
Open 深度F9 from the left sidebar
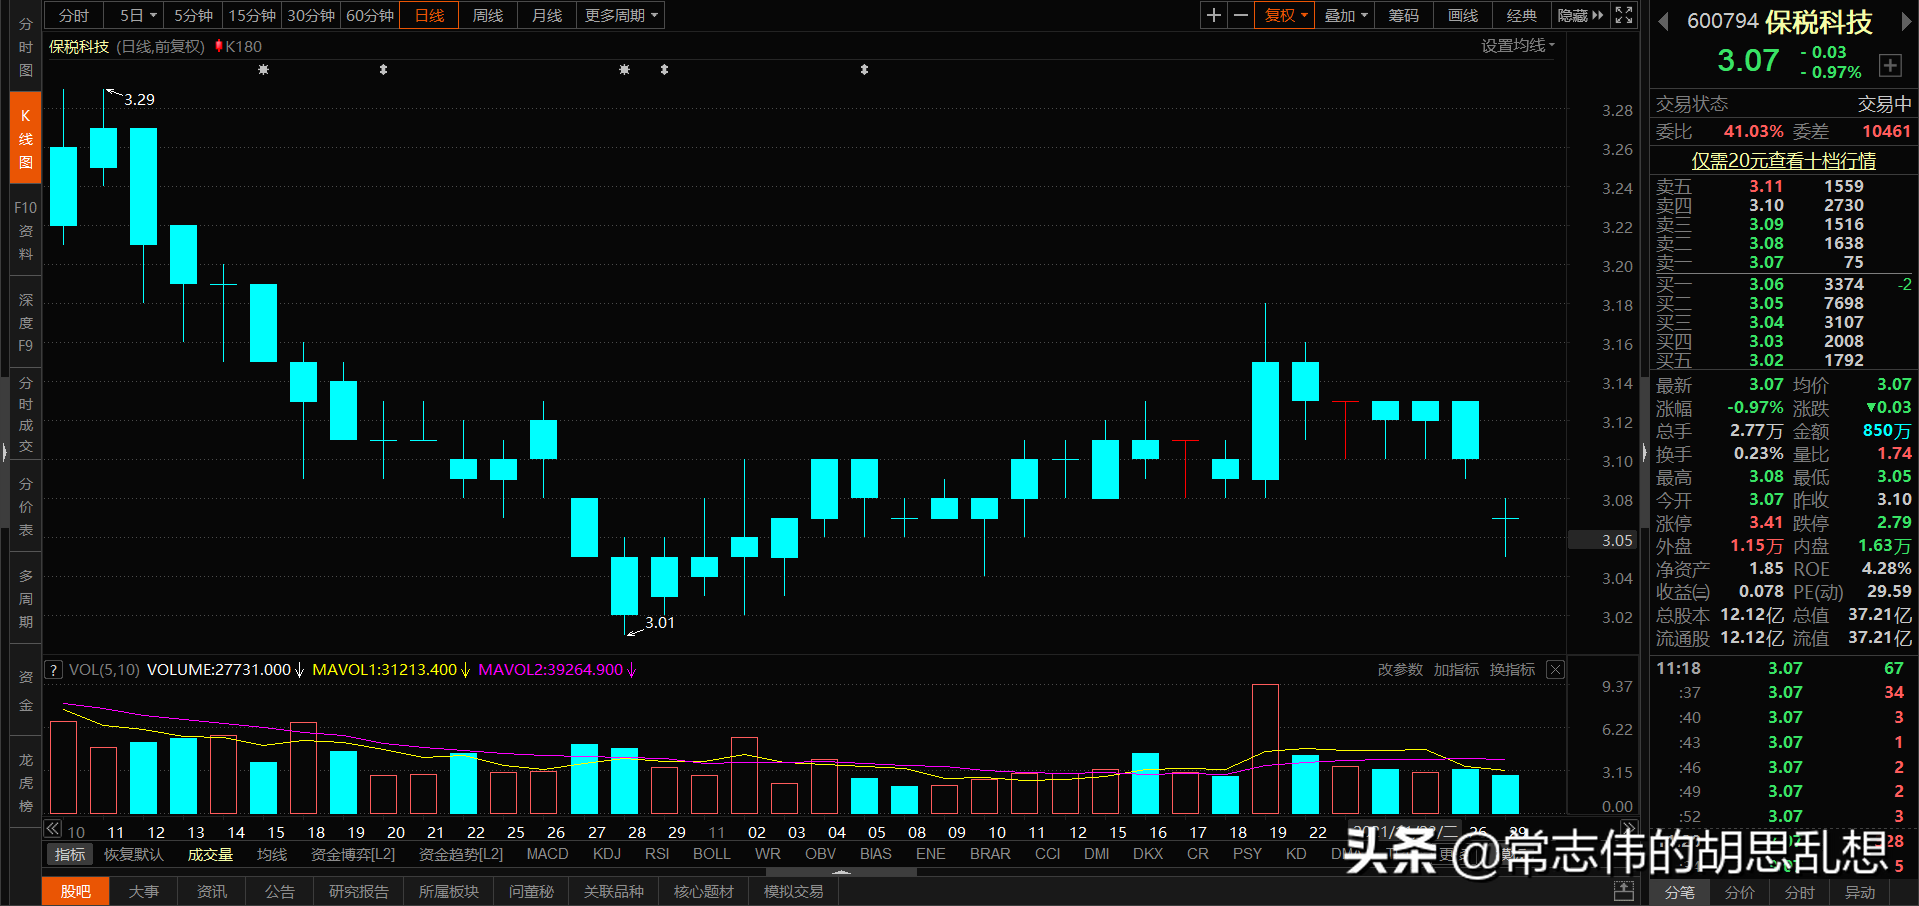point(25,322)
